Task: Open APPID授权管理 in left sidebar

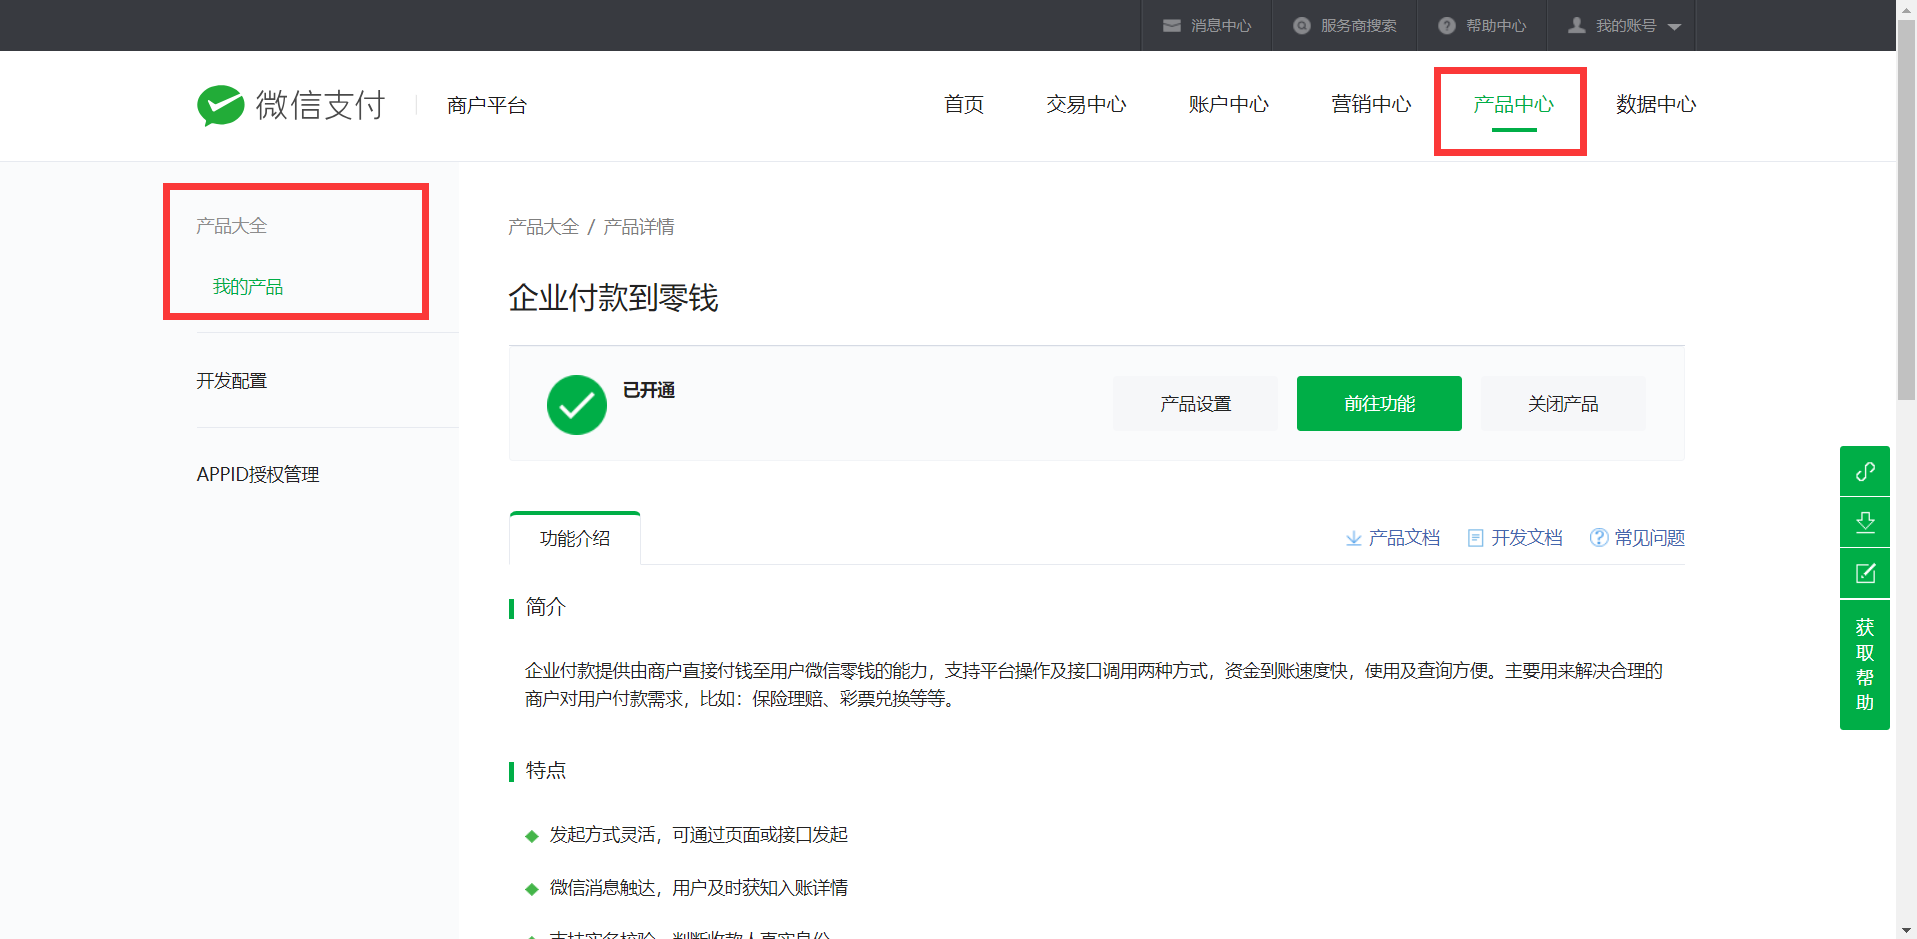Action: (x=258, y=475)
